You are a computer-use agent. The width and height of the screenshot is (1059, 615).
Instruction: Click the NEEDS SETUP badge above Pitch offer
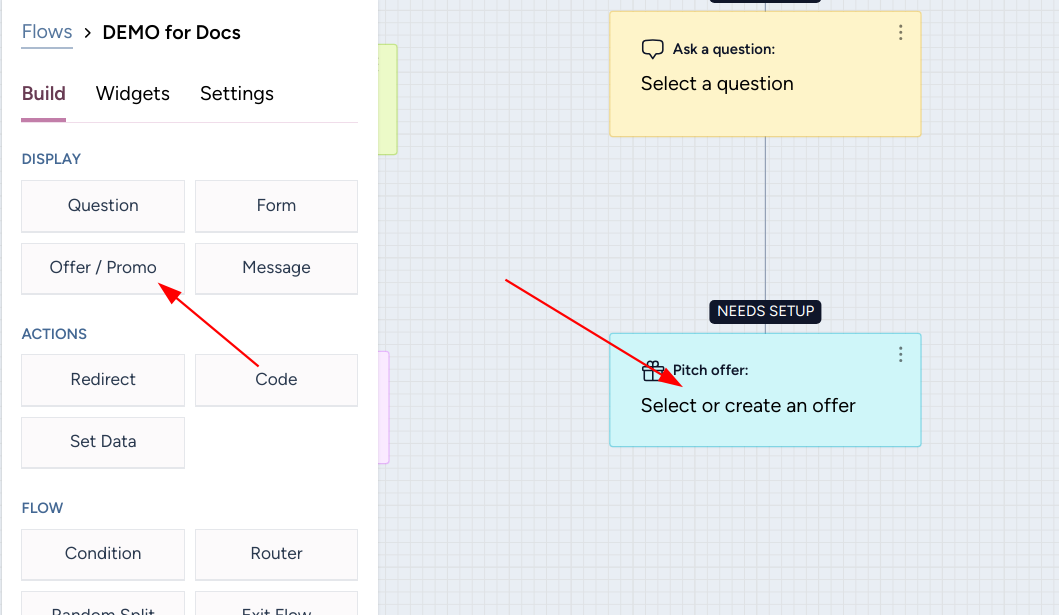[x=766, y=311]
